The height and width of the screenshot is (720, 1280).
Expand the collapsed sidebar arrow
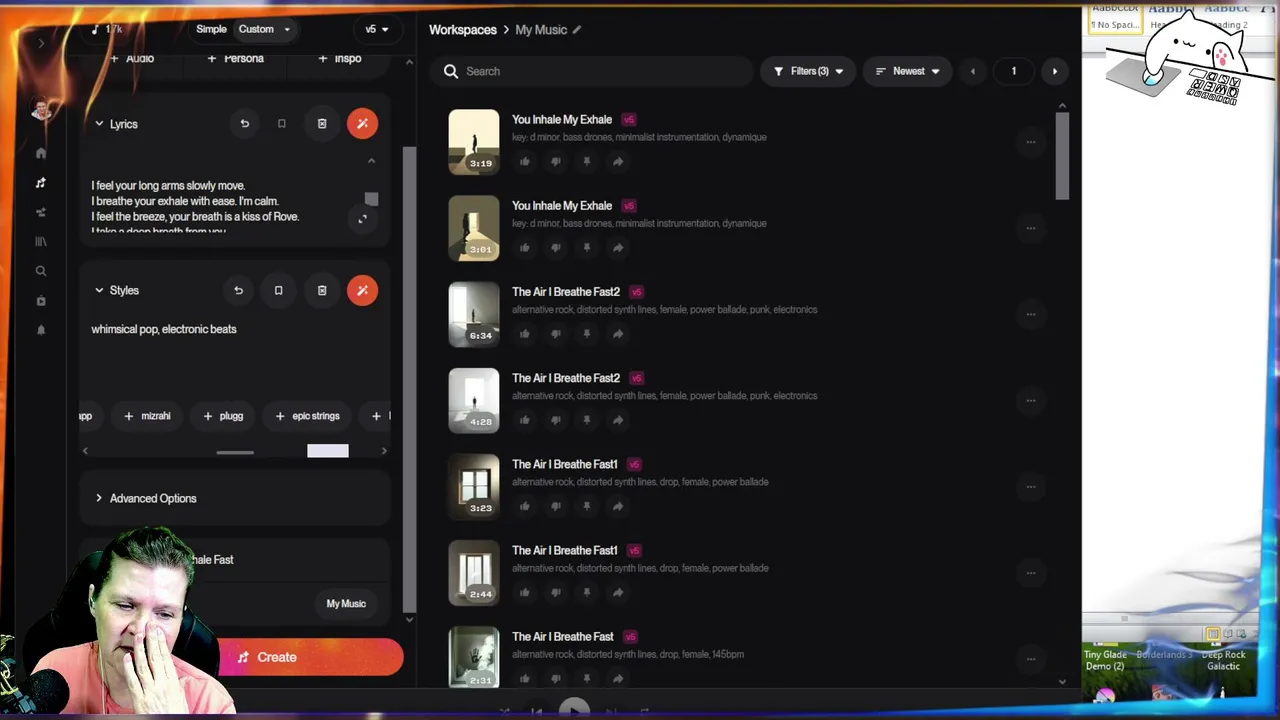[41, 43]
